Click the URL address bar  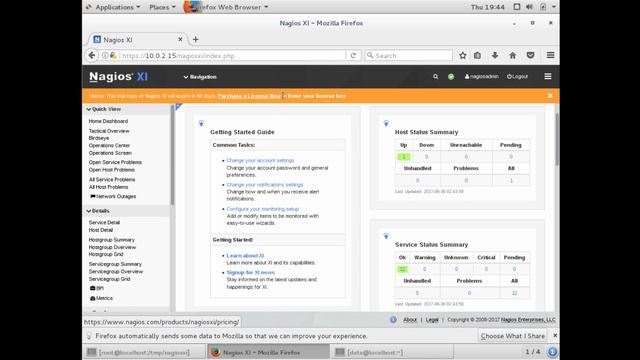233,56
